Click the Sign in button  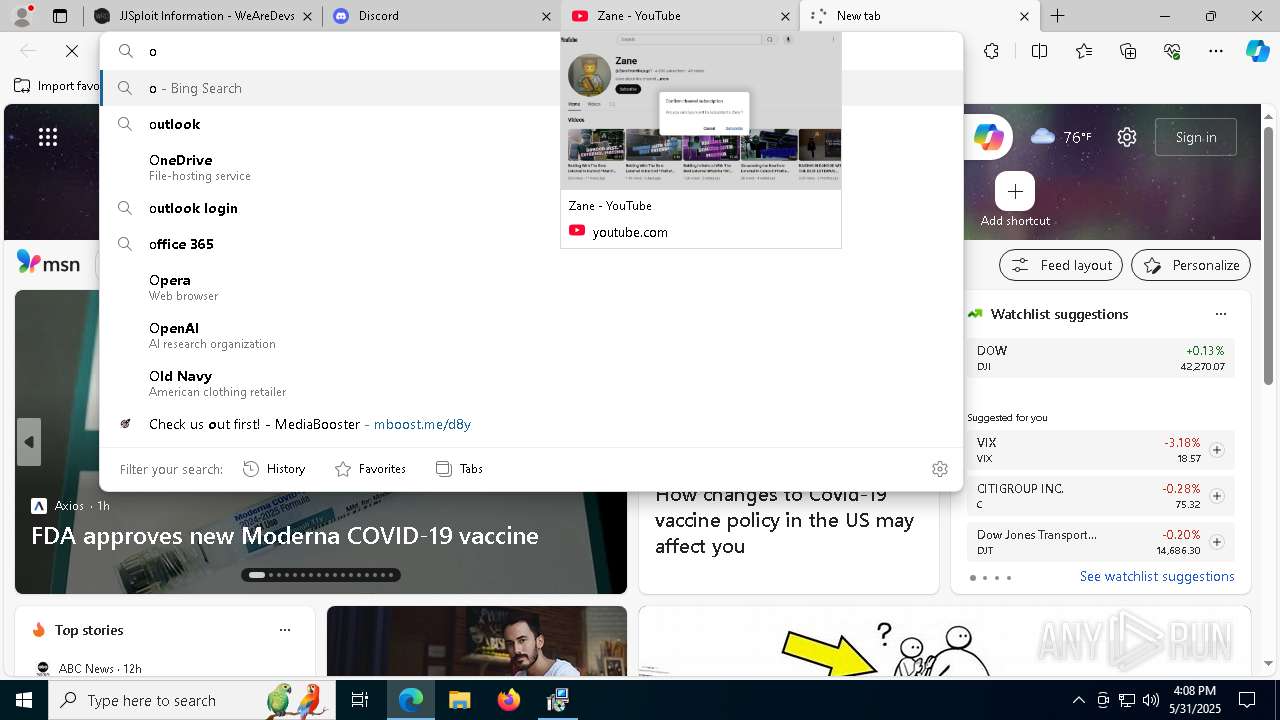pyautogui.click(x=1196, y=137)
